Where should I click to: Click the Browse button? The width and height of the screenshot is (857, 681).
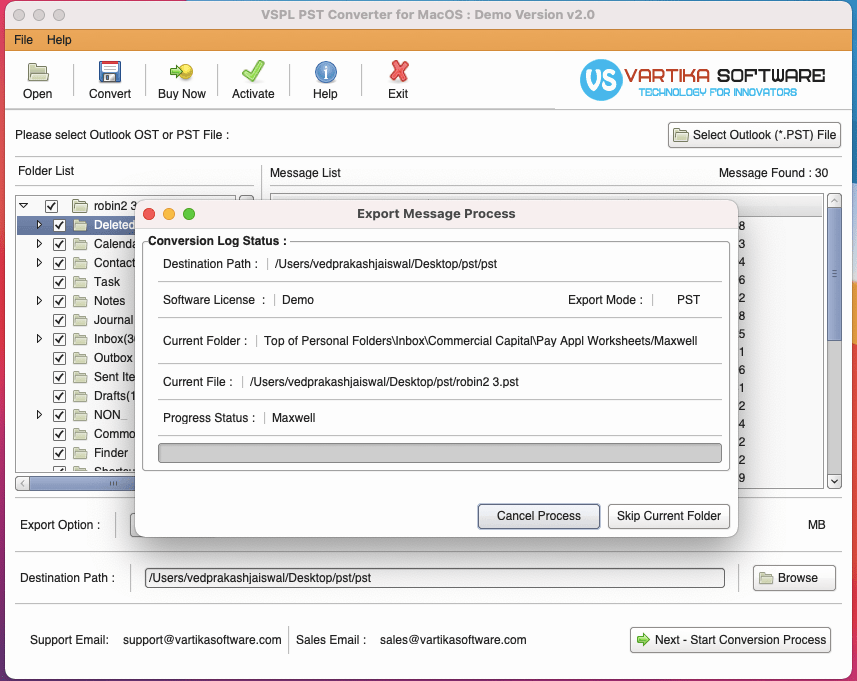794,578
